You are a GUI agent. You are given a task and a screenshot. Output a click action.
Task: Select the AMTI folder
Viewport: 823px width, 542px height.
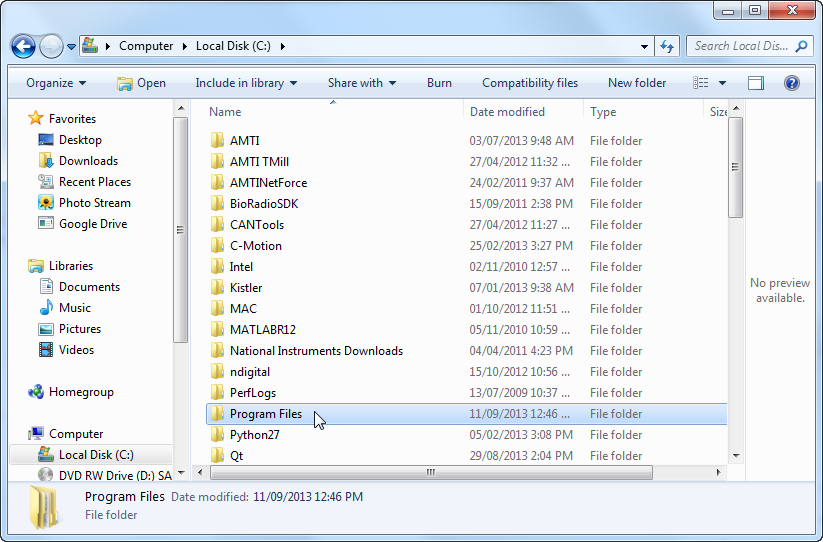tap(467, 141)
